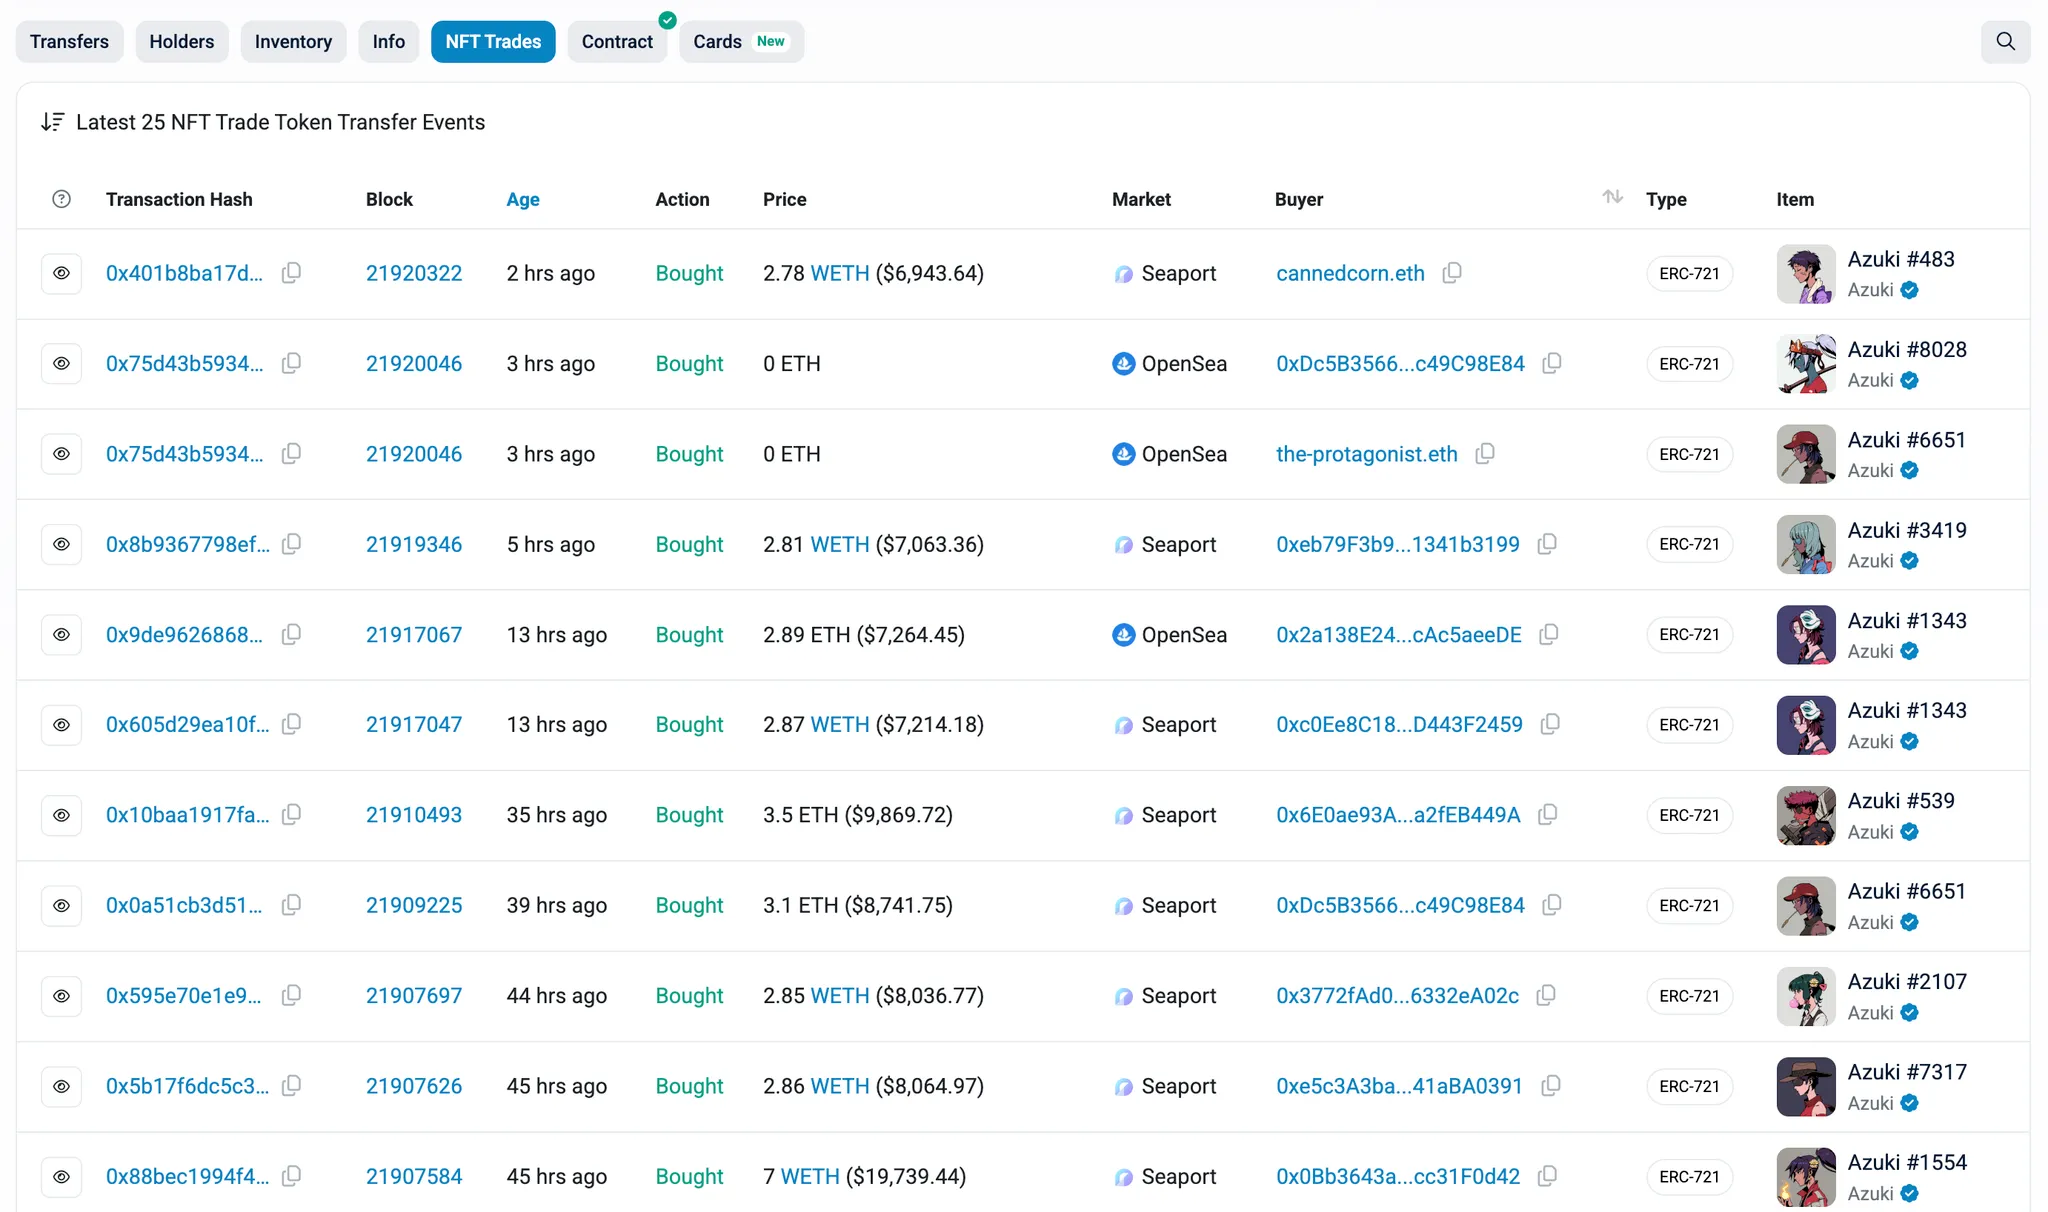Image resolution: width=2048 pixels, height=1212 pixels.
Task: Copy hash in the Azuki #8028 row
Action: point(291,363)
